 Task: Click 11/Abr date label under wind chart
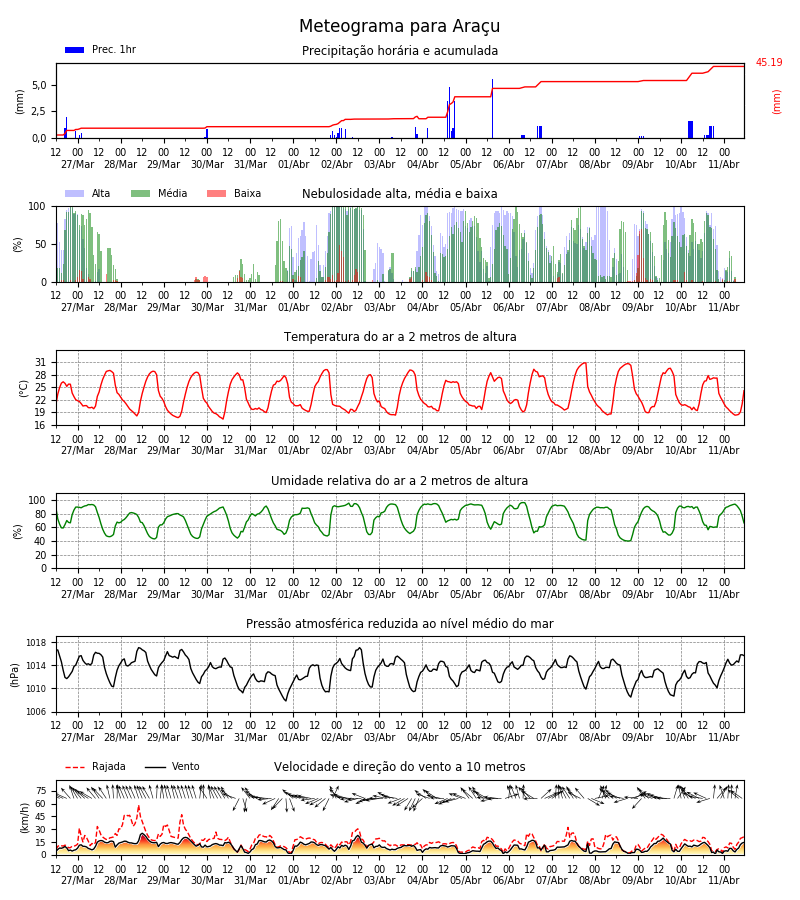click(724, 880)
